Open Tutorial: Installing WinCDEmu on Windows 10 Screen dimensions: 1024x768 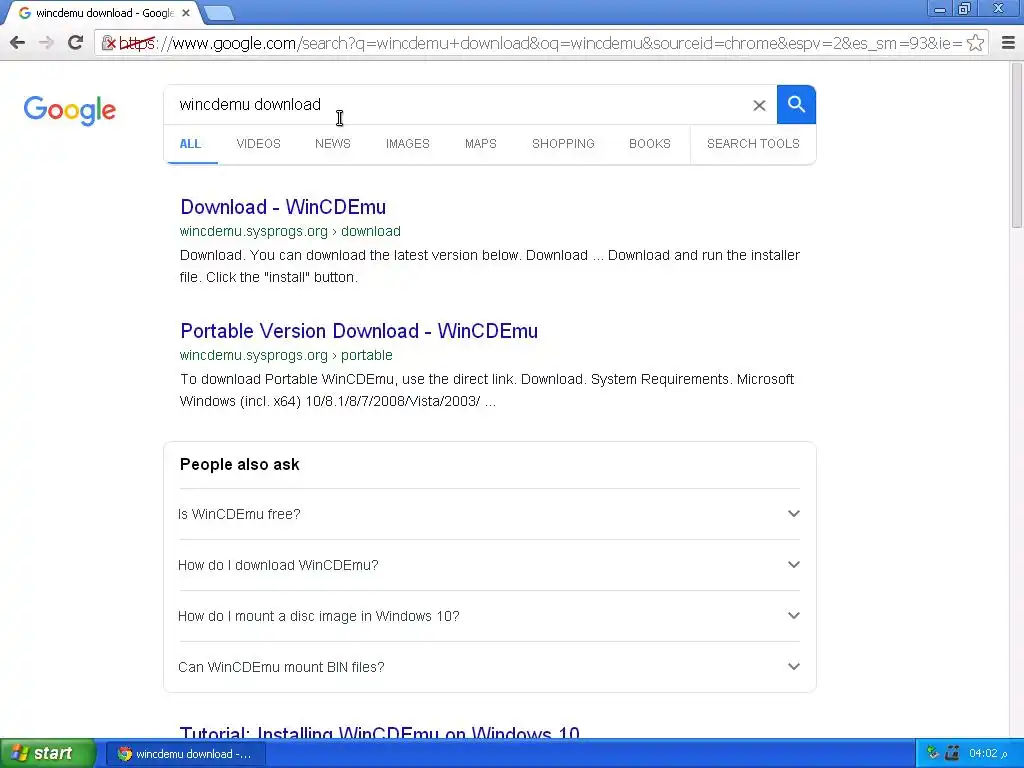pos(380,732)
